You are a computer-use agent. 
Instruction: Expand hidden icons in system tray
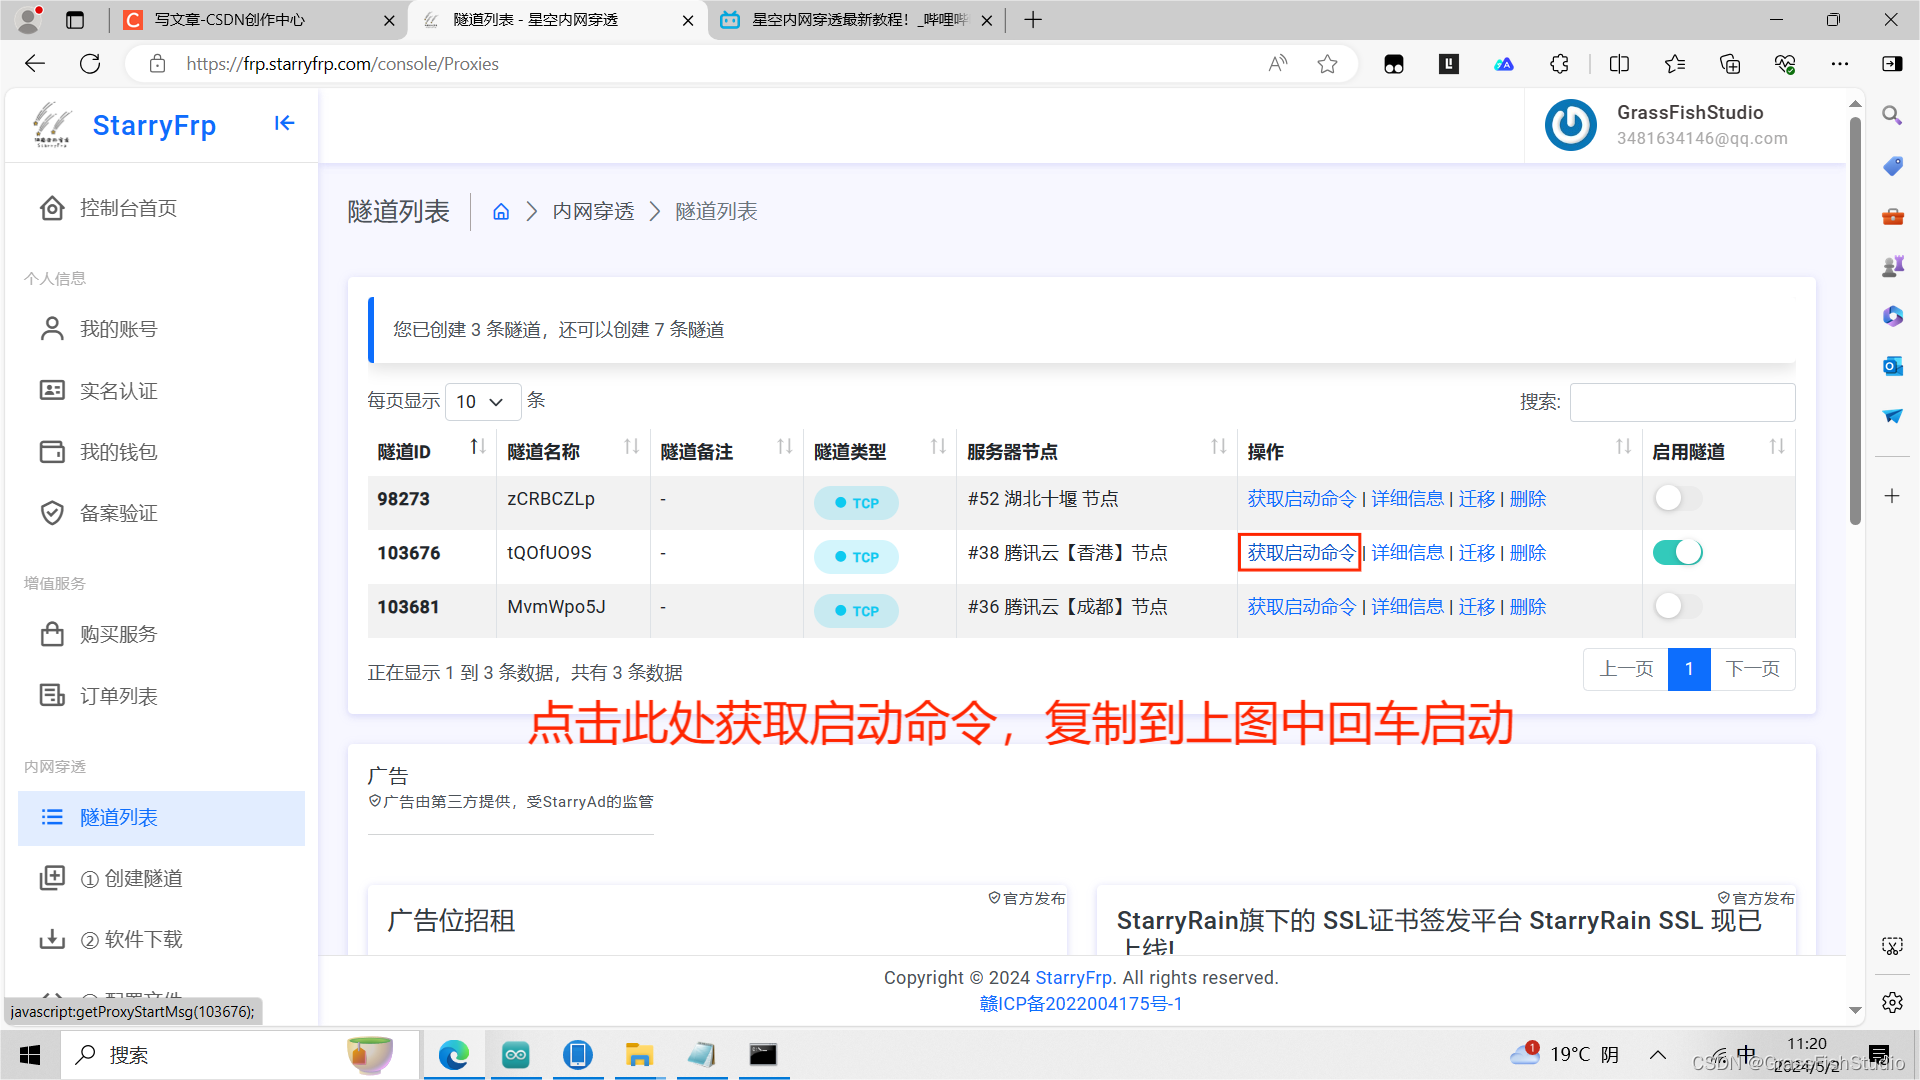(1657, 1054)
